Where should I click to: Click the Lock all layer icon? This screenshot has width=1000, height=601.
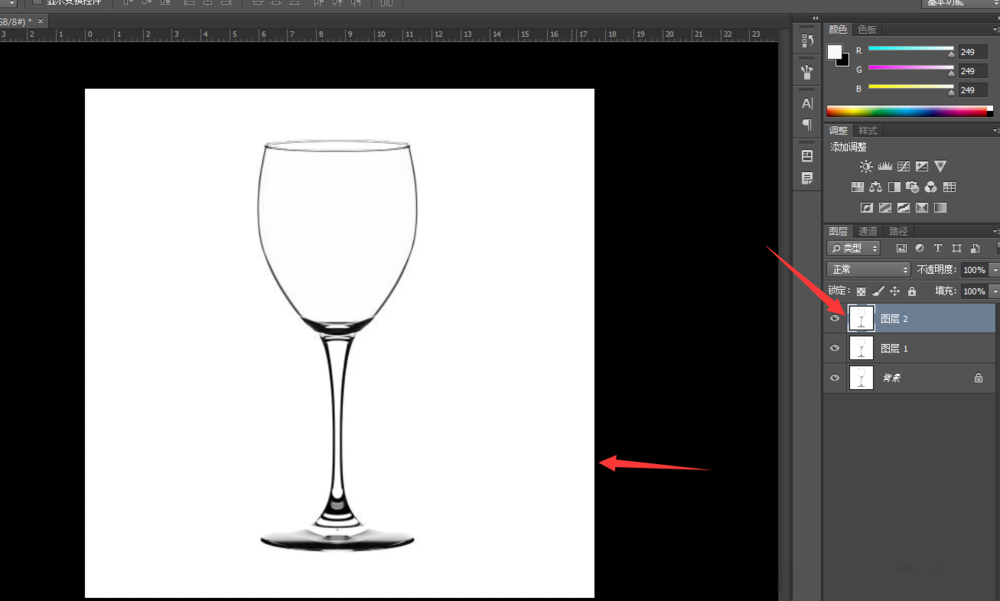coord(911,291)
